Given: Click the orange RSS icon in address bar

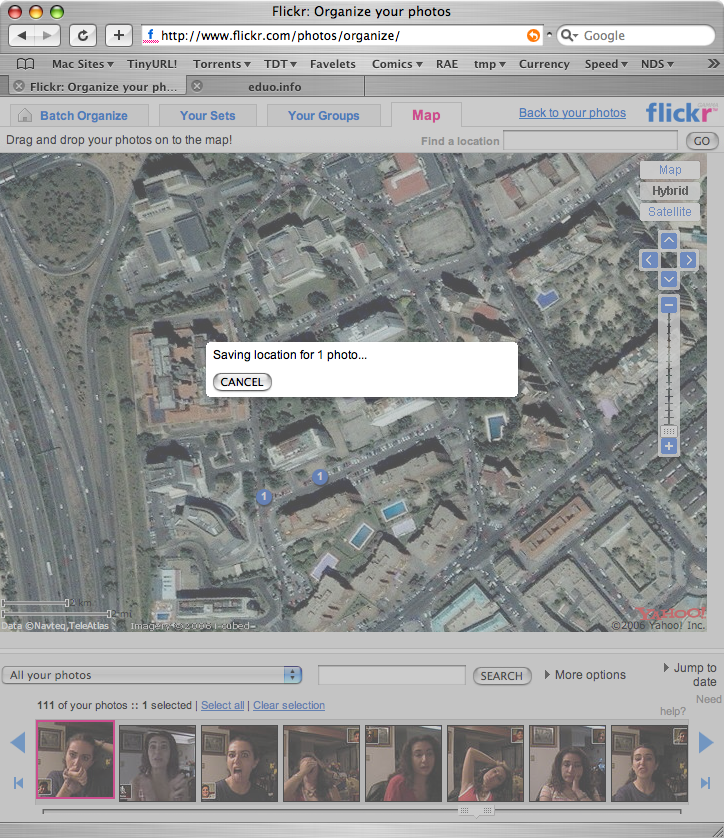Looking at the screenshot, I should pyautogui.click(x=533, y=35).
